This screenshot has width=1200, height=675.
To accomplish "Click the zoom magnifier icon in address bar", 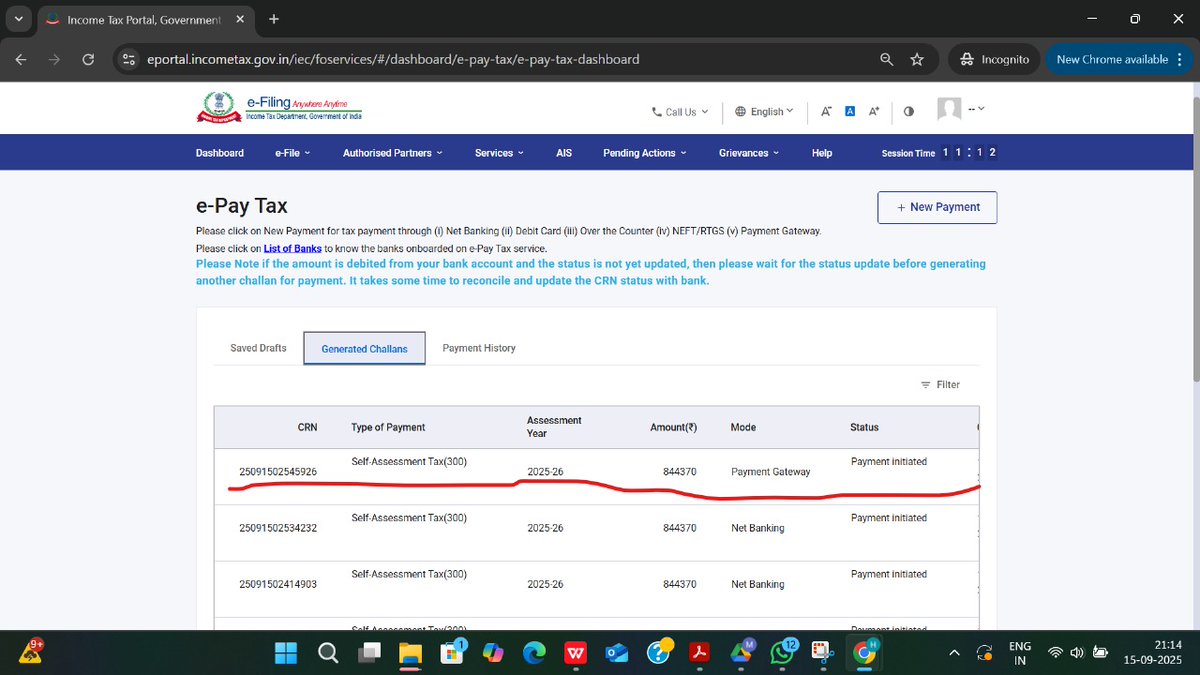I will click(x=886, y=60).
